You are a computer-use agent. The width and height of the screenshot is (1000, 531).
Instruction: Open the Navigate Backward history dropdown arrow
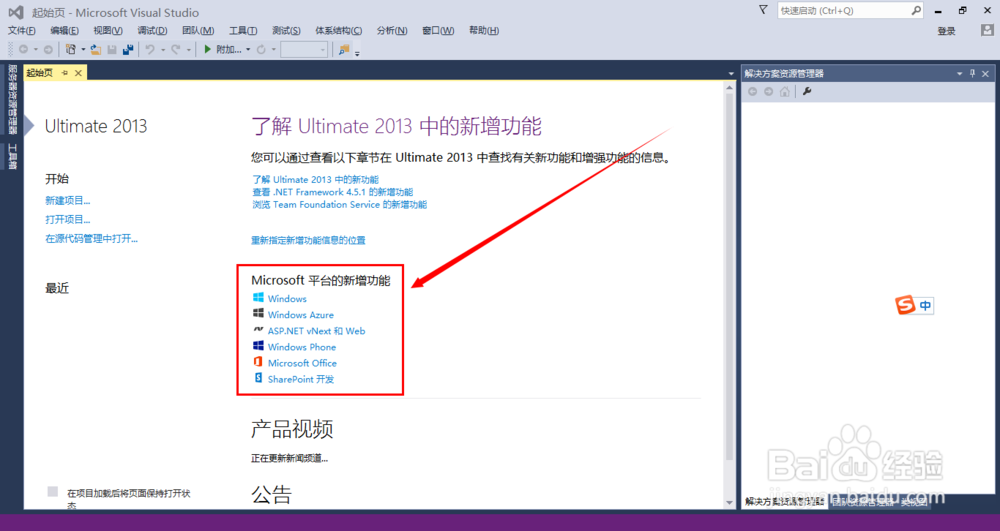point(36,49)
